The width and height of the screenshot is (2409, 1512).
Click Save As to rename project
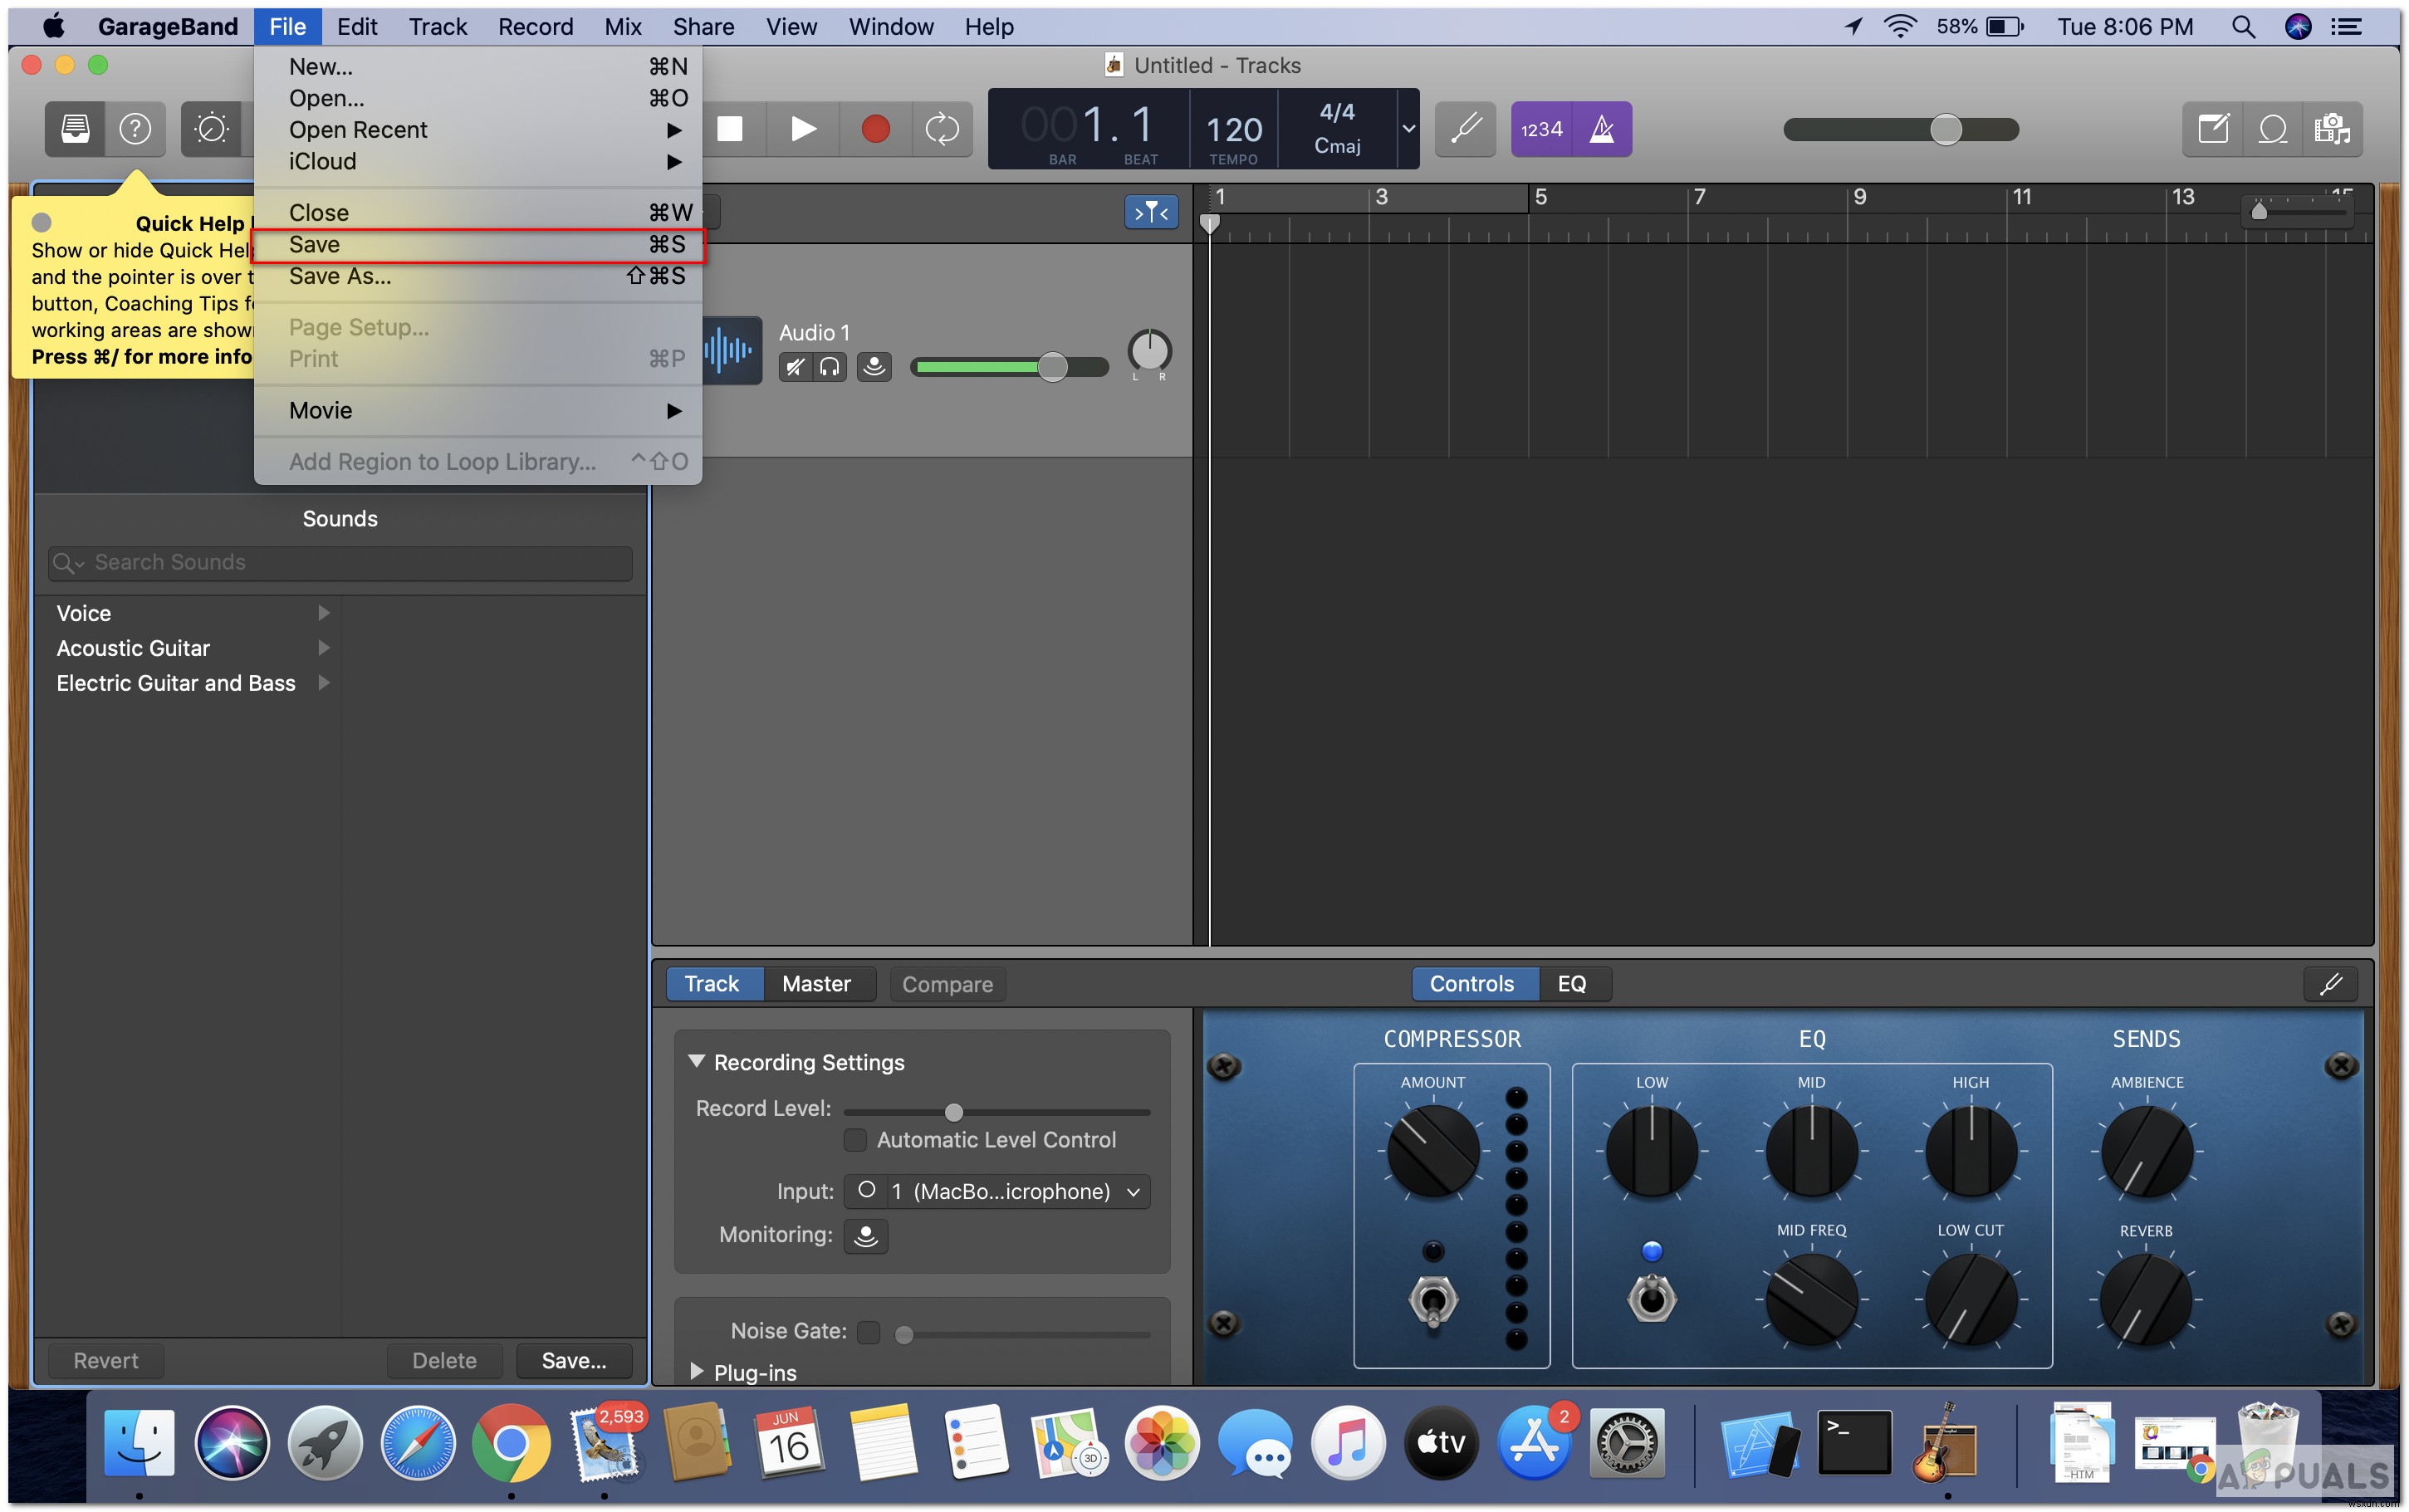[x=338, y=275]
